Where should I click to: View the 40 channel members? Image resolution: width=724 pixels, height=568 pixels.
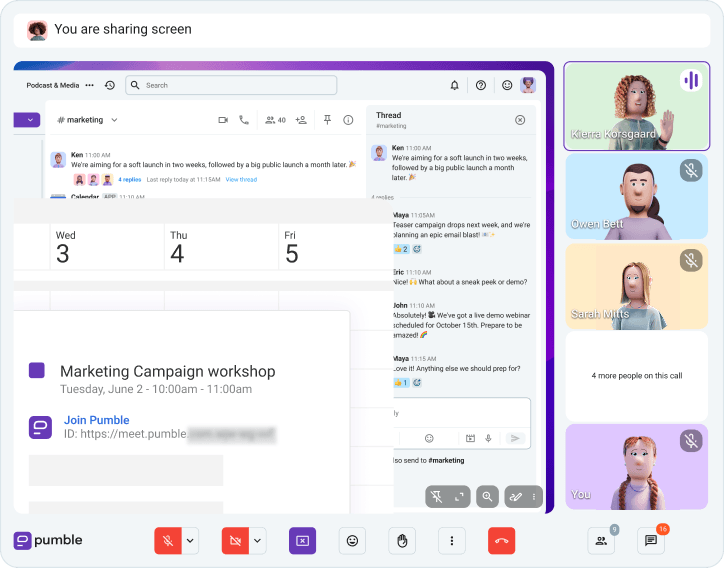[x=275, y=120]
